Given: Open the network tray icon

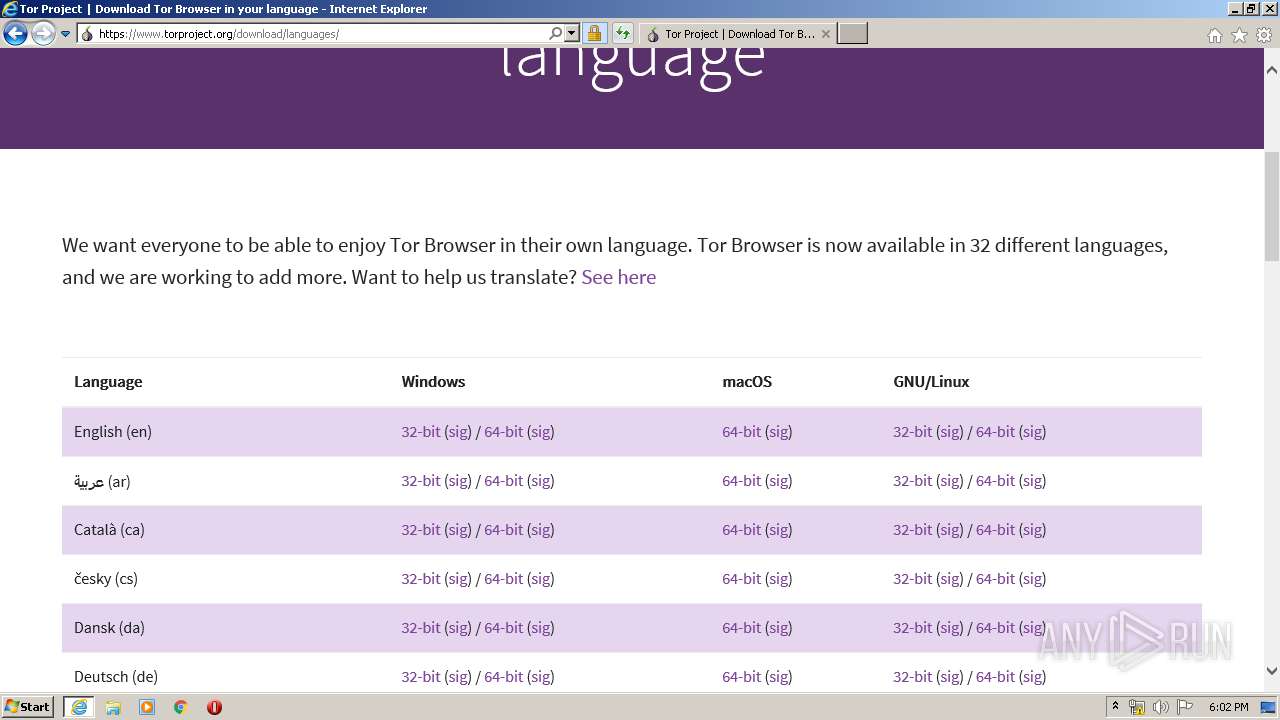Looking at the screenshot, I should click(1137, 707).
